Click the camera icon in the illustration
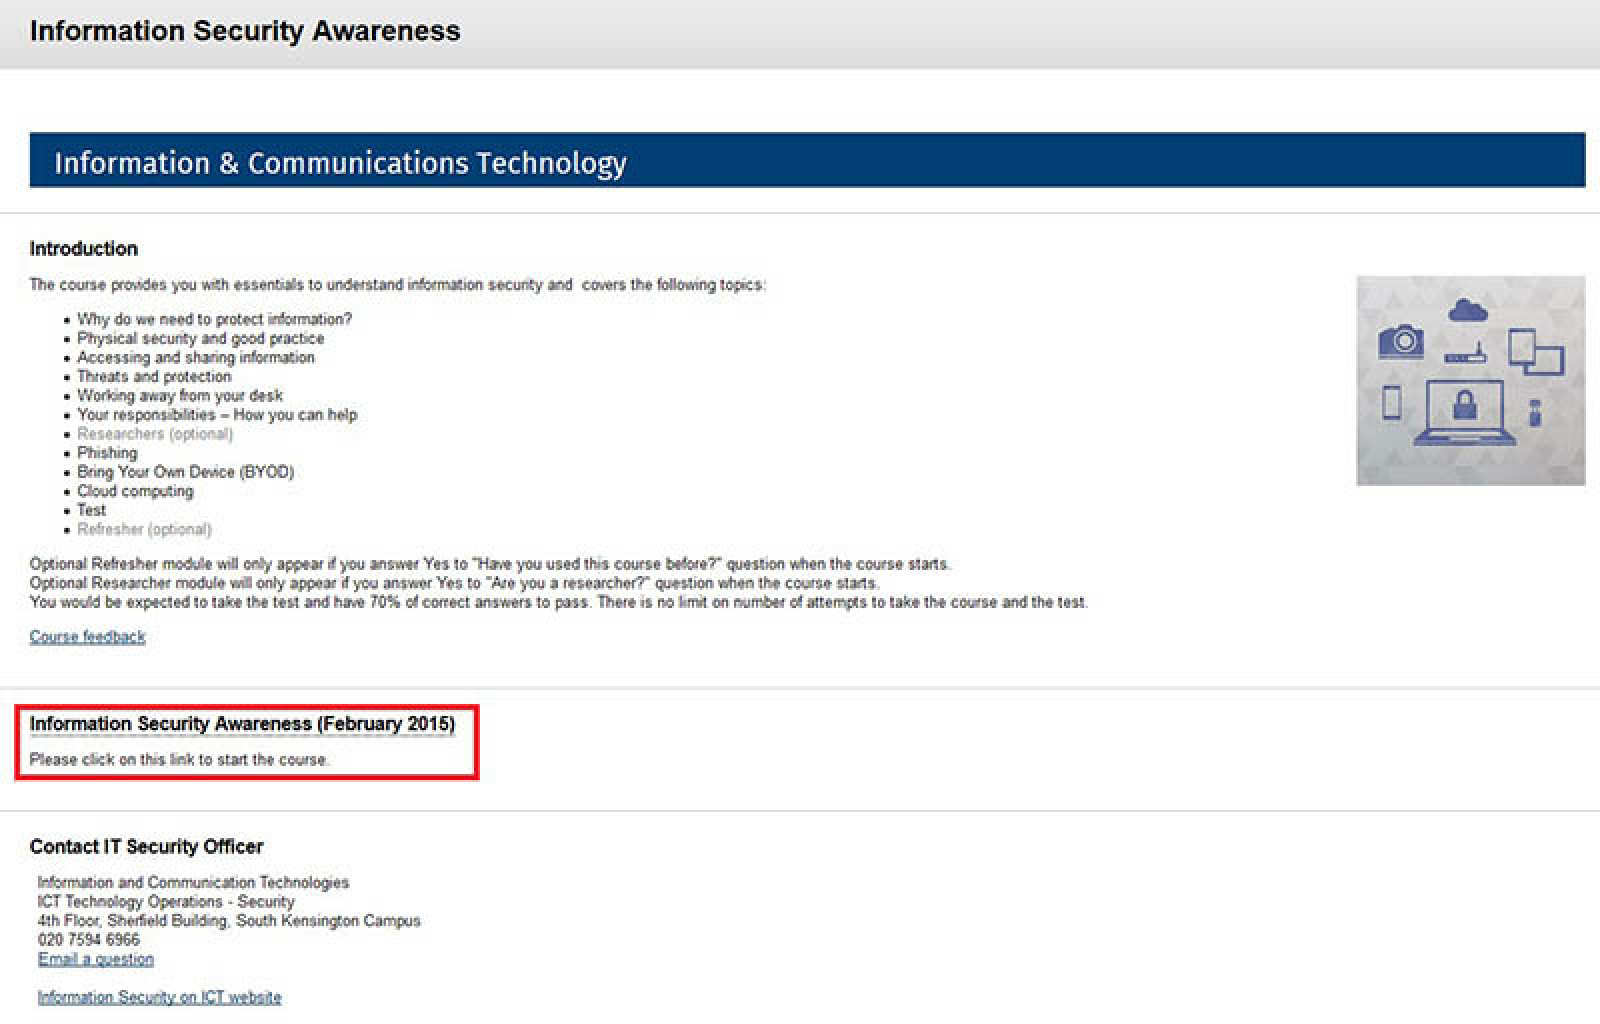The image size is (1600, 1024). click(1400, 341)
